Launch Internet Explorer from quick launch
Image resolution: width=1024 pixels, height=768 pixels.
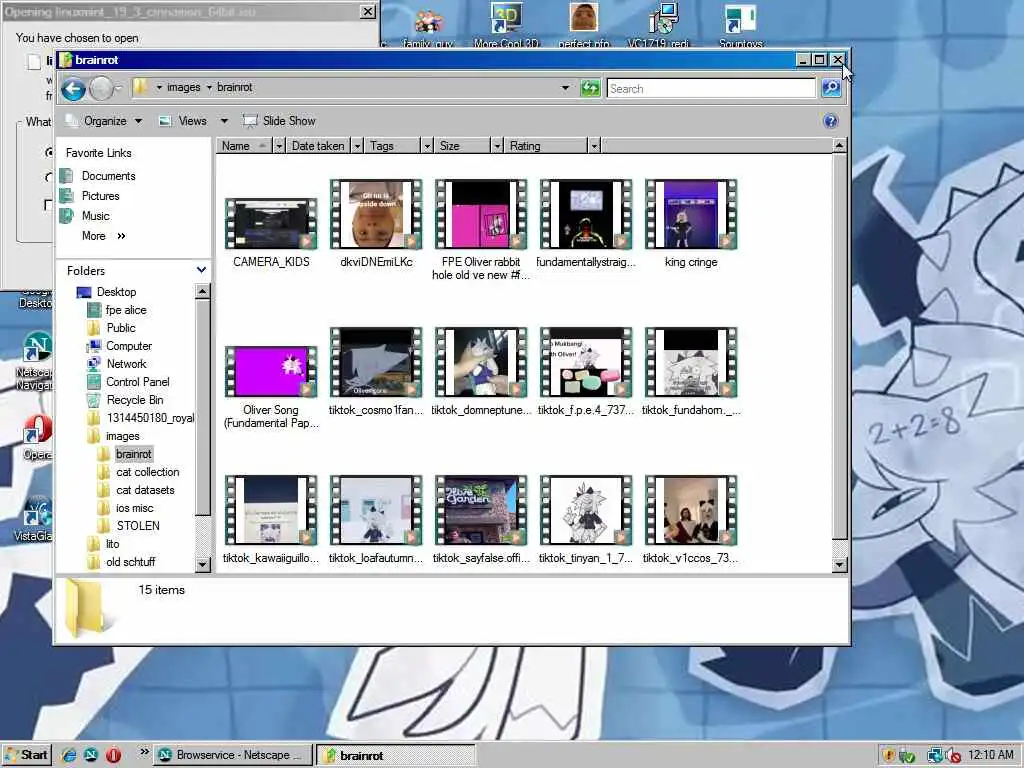[69, 755]
